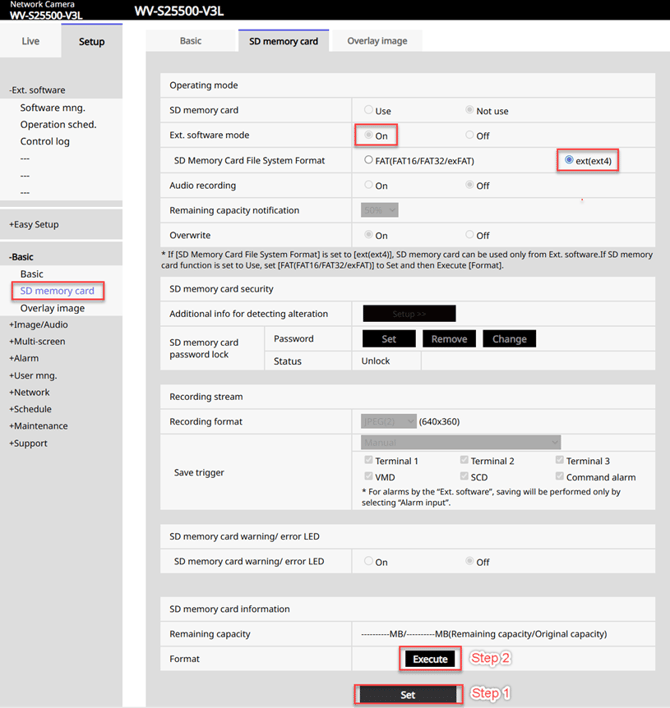Turn Ext. software mode Off
670x708 pixels.
tap(471, 135)
